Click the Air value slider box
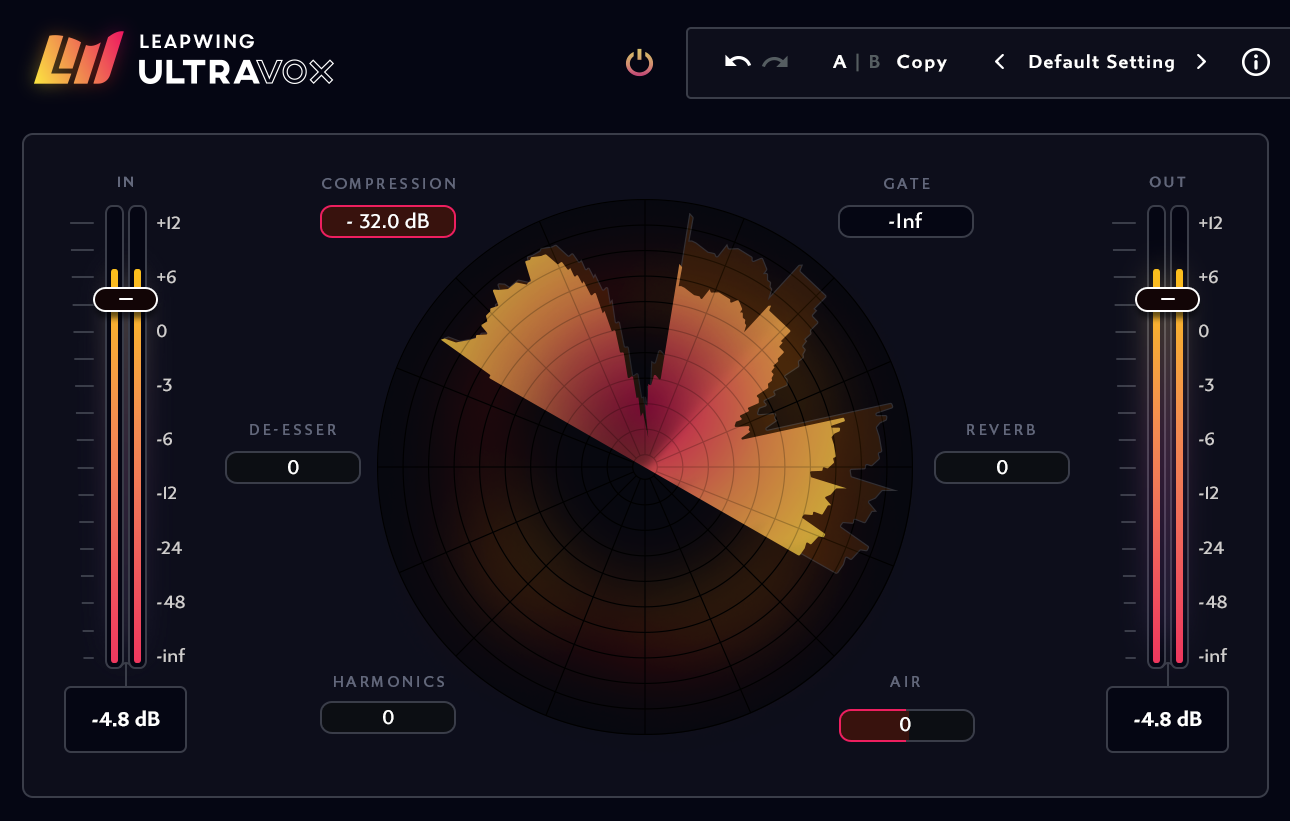Image resolution: width=1290 pixels, height=821 pixels. [x=906, y=725]
